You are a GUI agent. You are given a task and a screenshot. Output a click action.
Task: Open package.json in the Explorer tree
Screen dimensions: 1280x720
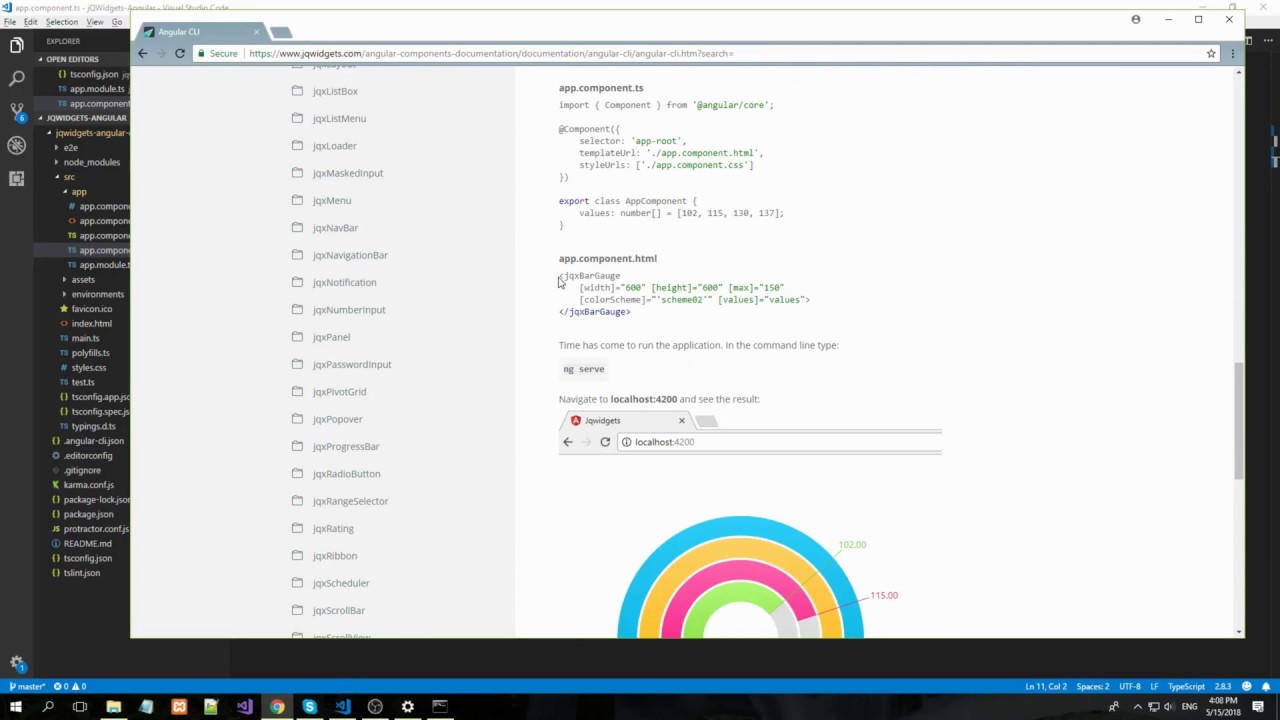[x=88, y=514]
